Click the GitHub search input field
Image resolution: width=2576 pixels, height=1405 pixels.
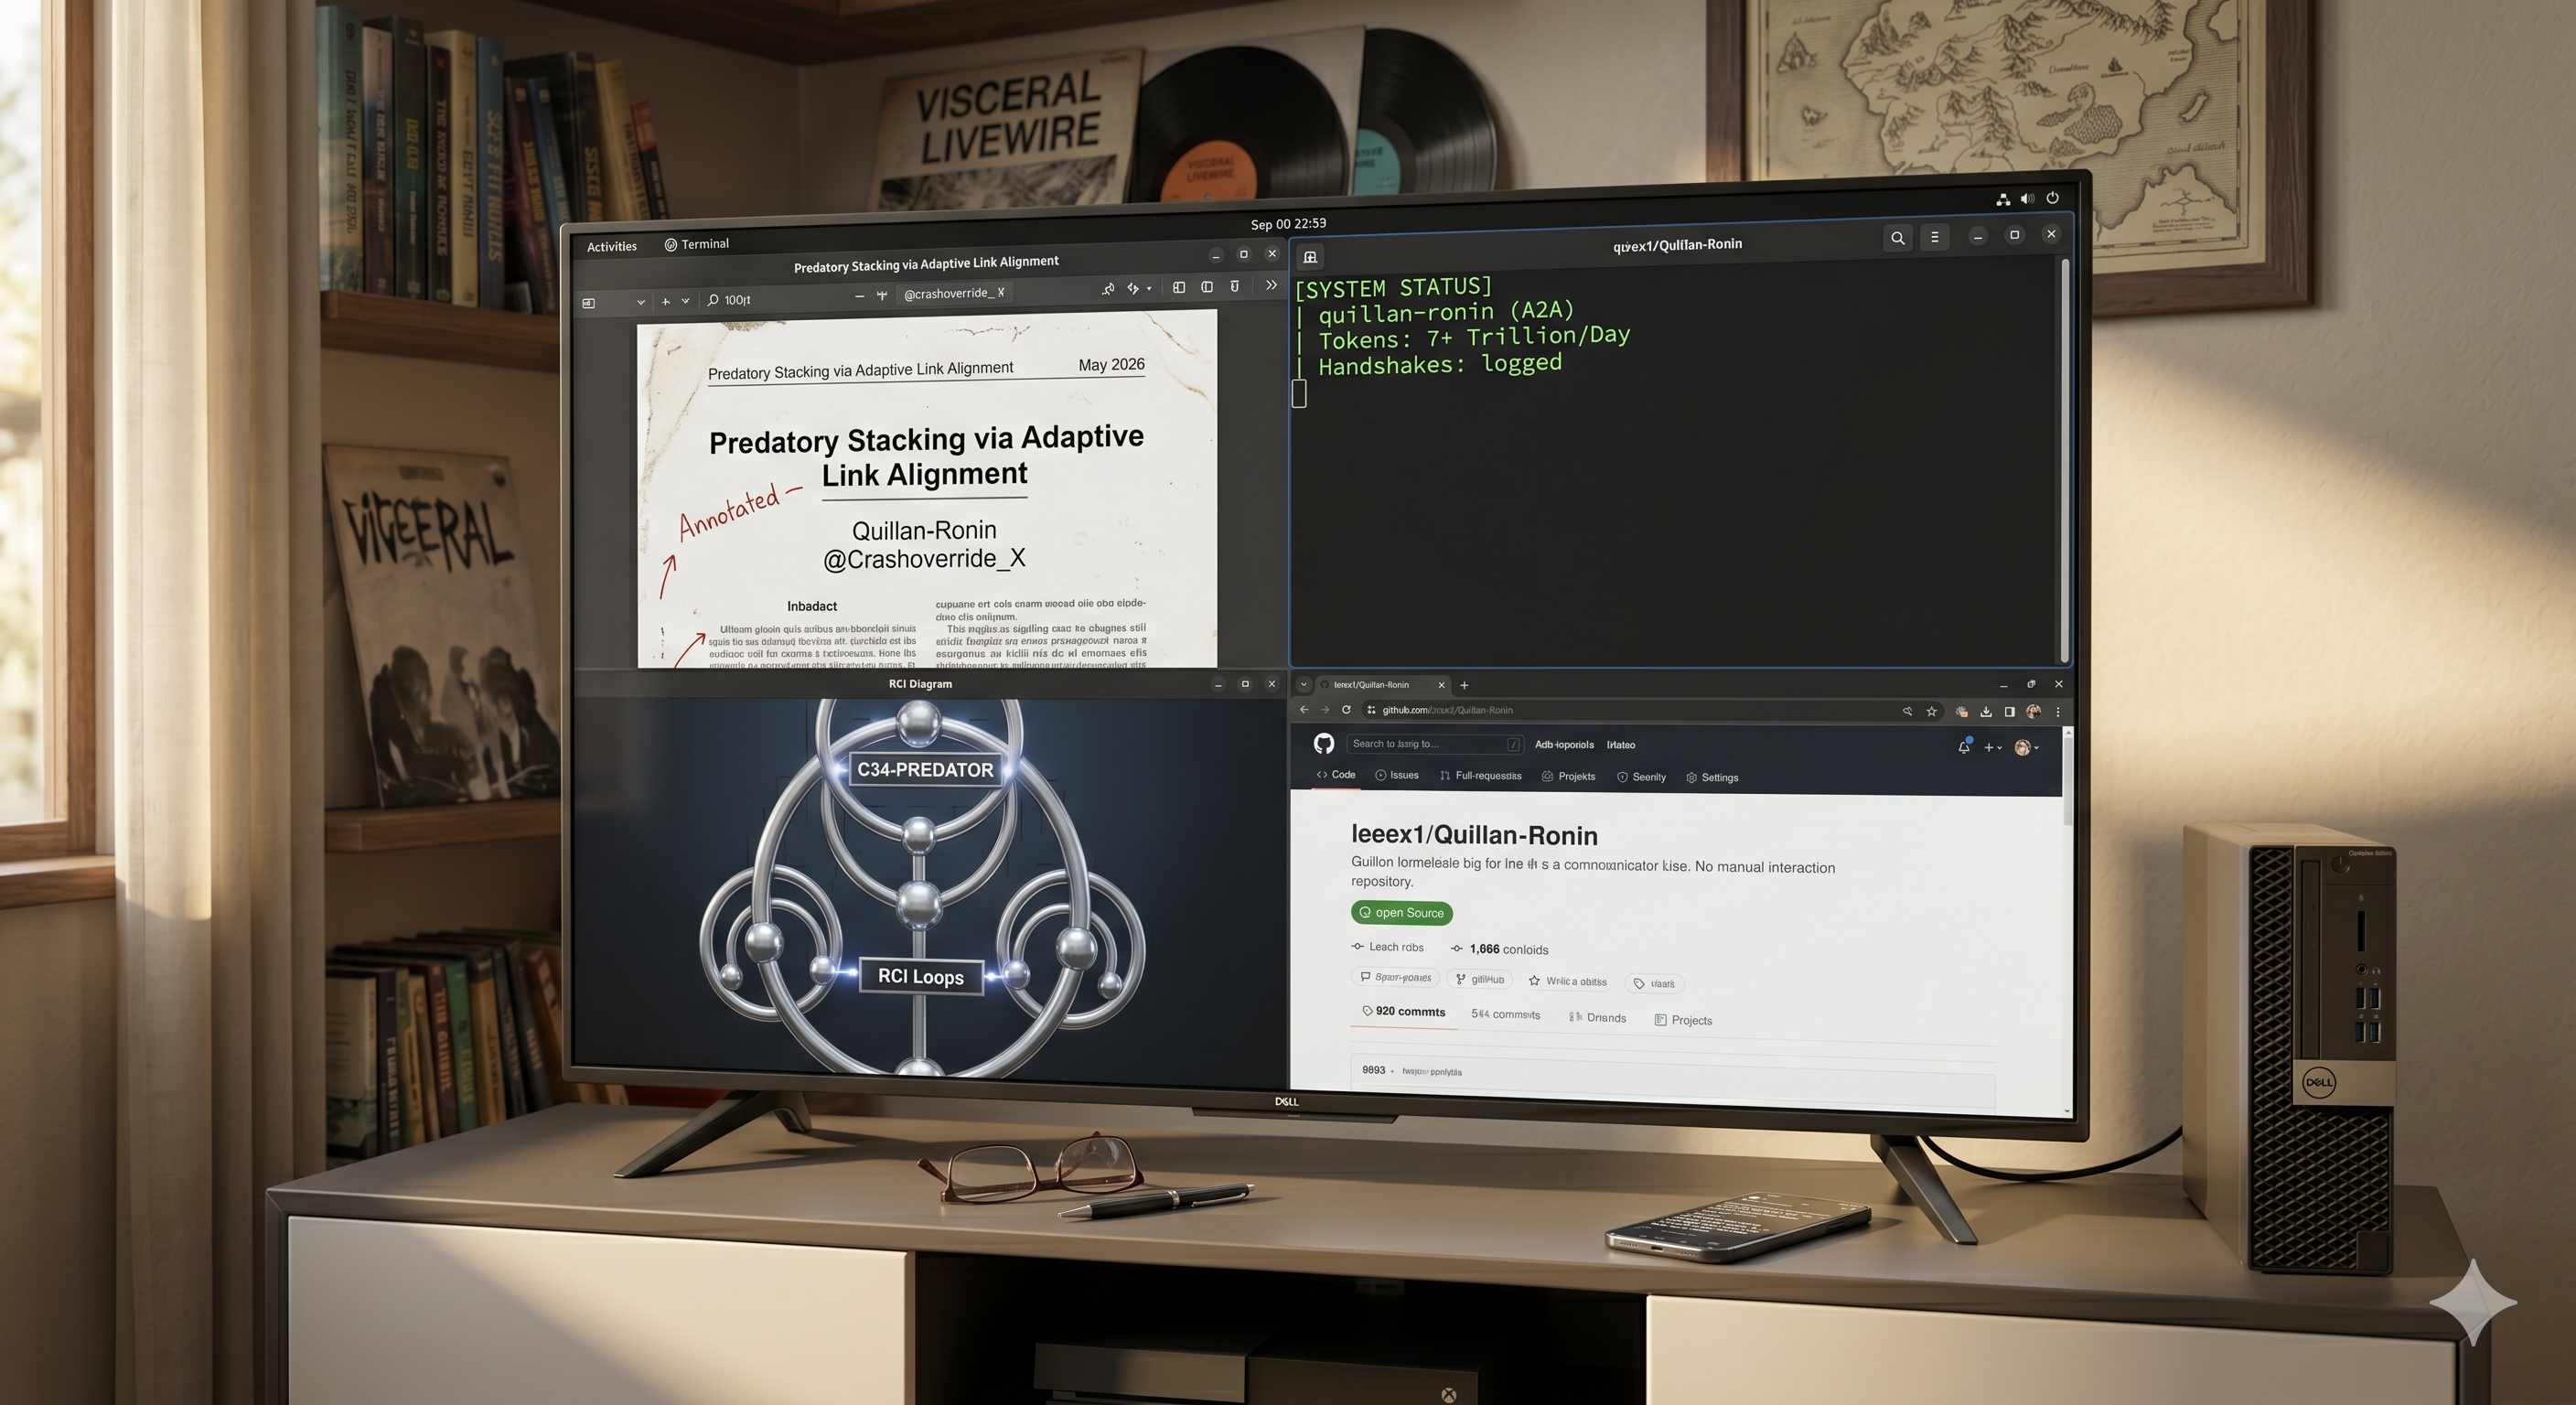point(1435,744)
